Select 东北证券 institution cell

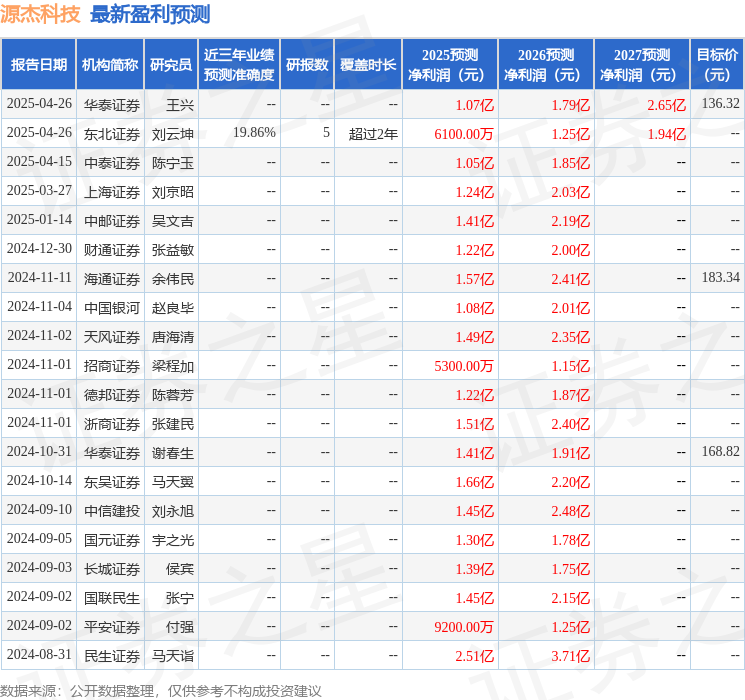point(112,134)
